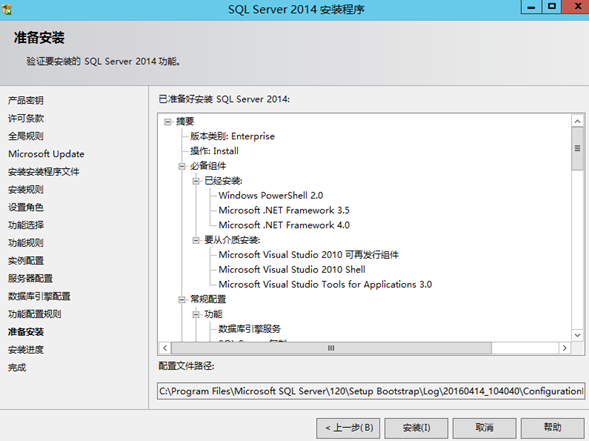The width and height of the screenshot is (589, 441).
Task: Start installation with 安装(I) button
Action: pos(416,428)
